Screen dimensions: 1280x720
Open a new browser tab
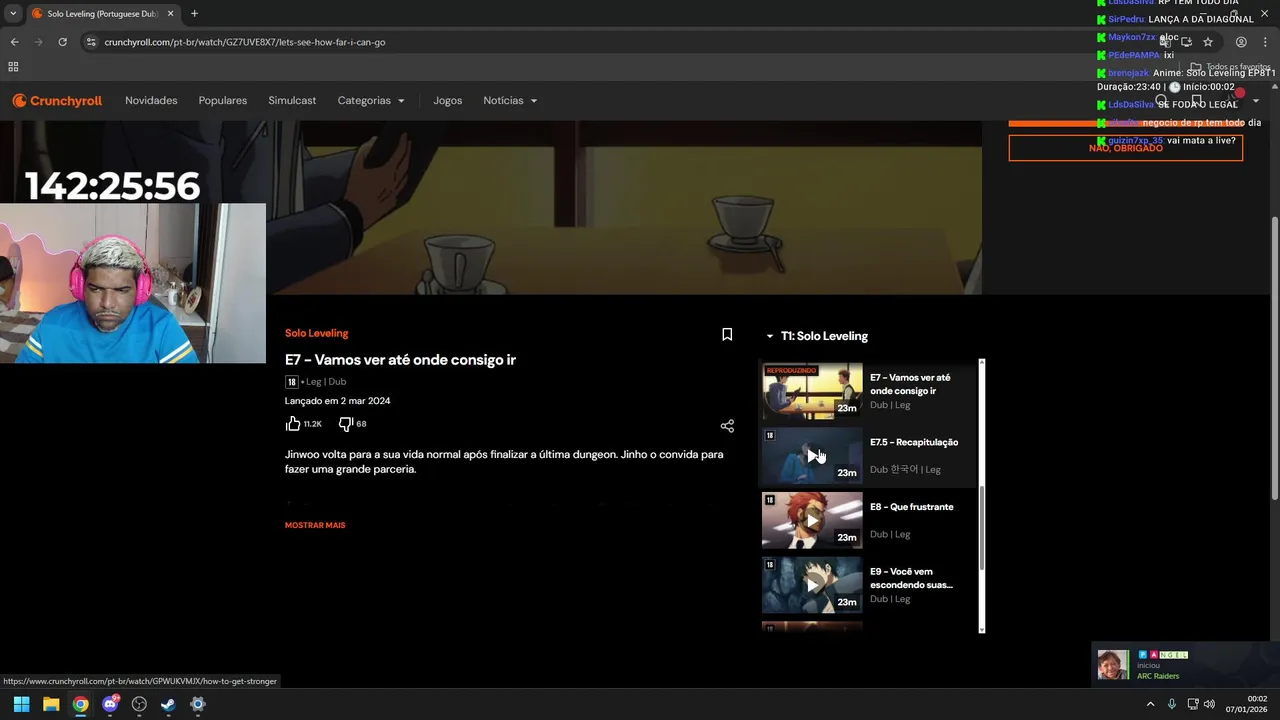[194, 14]
